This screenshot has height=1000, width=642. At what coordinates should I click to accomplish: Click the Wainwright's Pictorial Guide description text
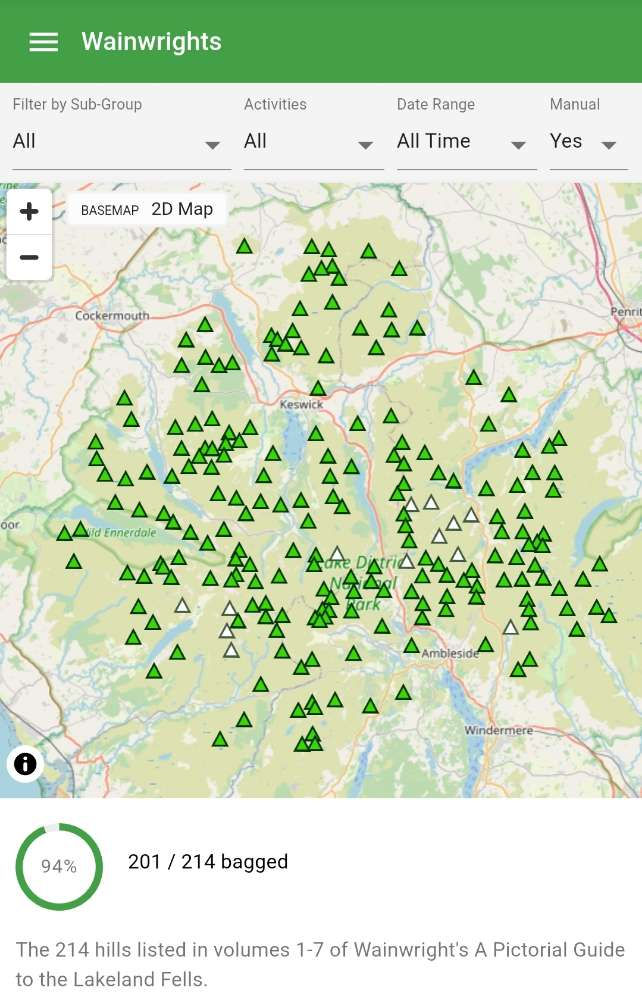[x=320, y=964]
